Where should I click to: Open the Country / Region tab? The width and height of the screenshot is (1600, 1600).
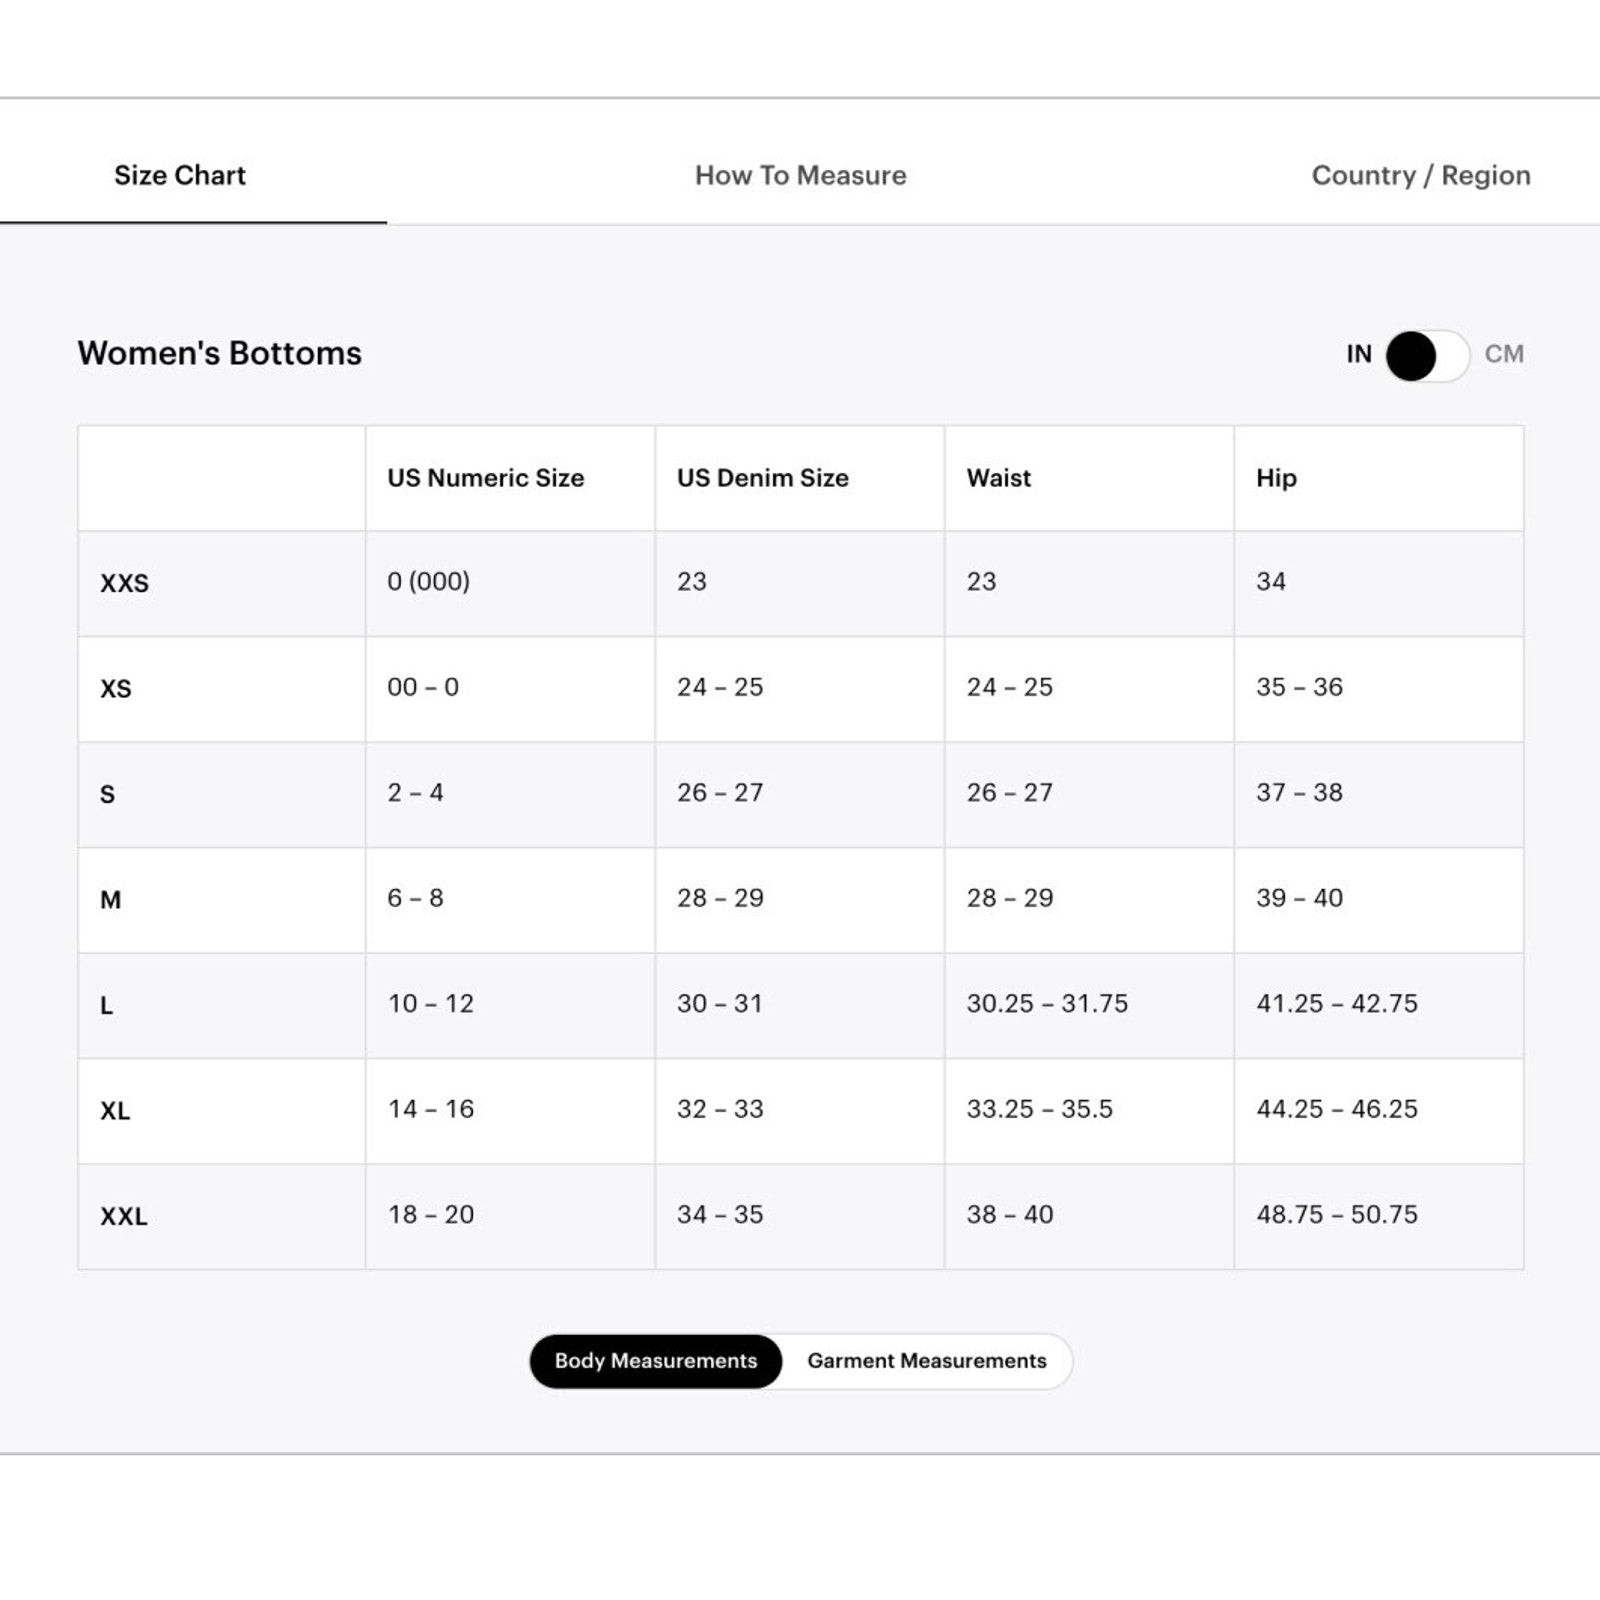[1420, 176]
